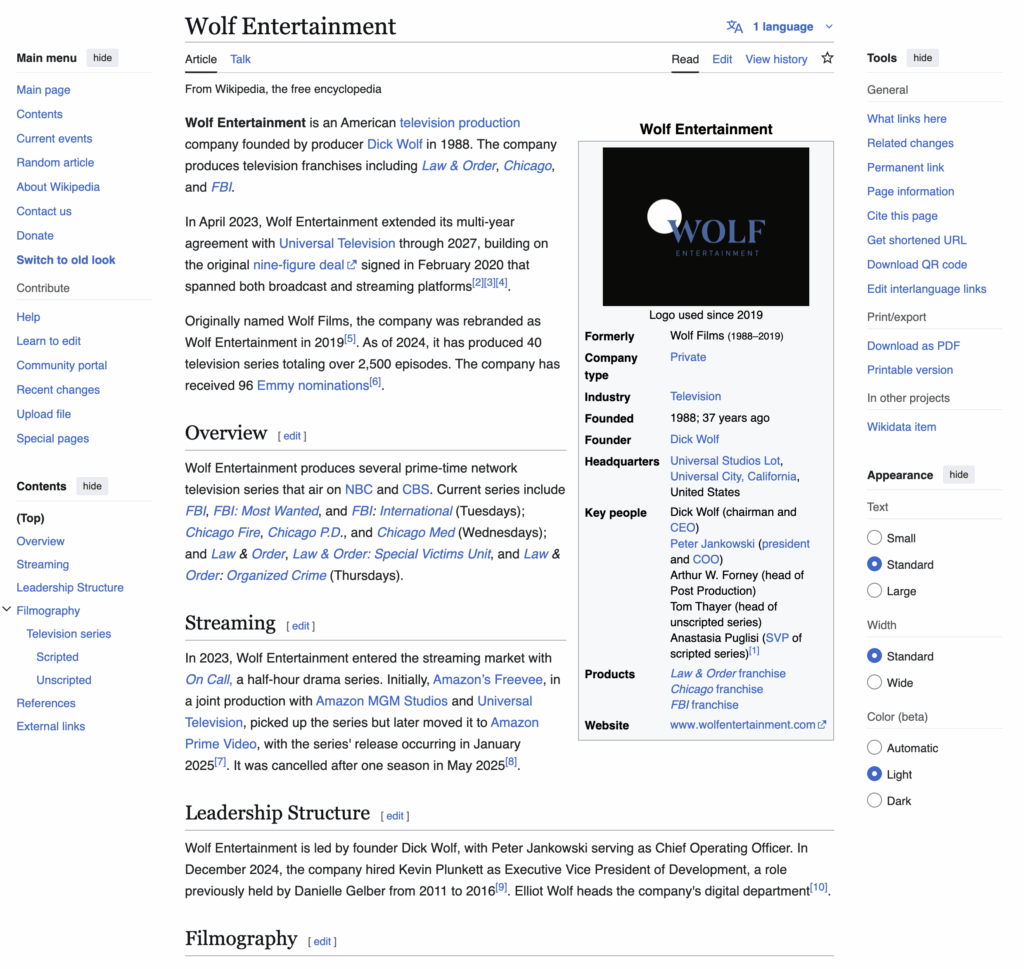Choose Light color mode
This screenshot has width=1024, height=969.
point(874,774)
